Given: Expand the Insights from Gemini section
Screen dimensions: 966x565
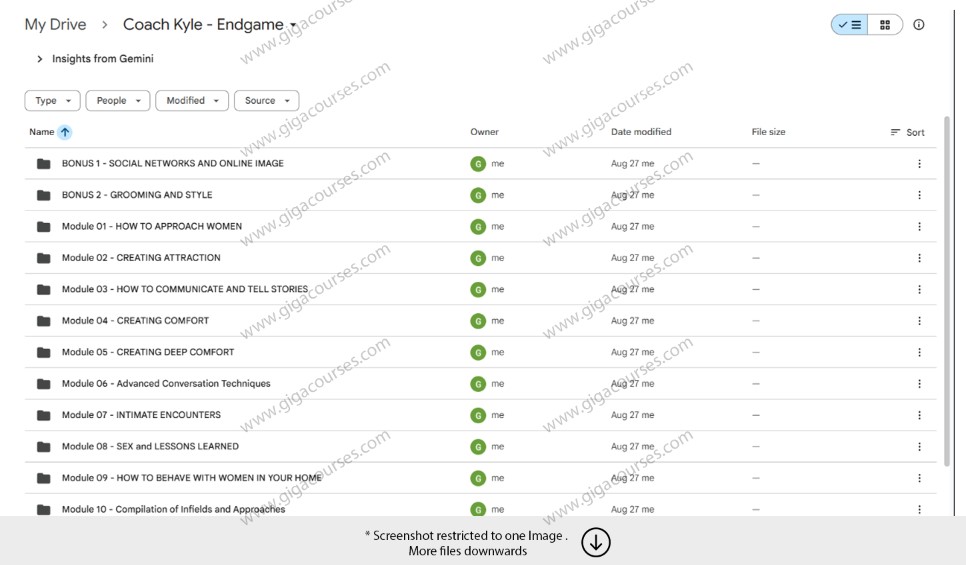Looking at the screenshot, I should pyautogui.click(x=40, y=59).
